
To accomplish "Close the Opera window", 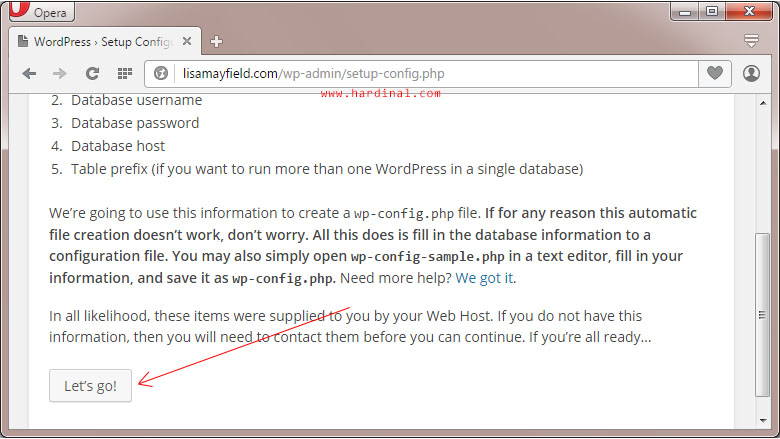I will (749, 11).
